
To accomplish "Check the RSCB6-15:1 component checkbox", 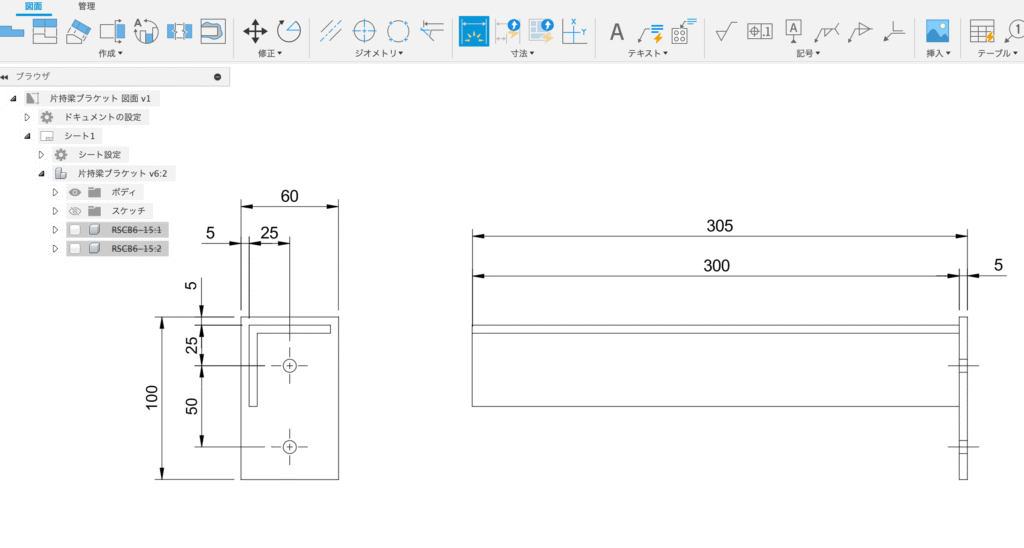I will click(x=74, y=230).
